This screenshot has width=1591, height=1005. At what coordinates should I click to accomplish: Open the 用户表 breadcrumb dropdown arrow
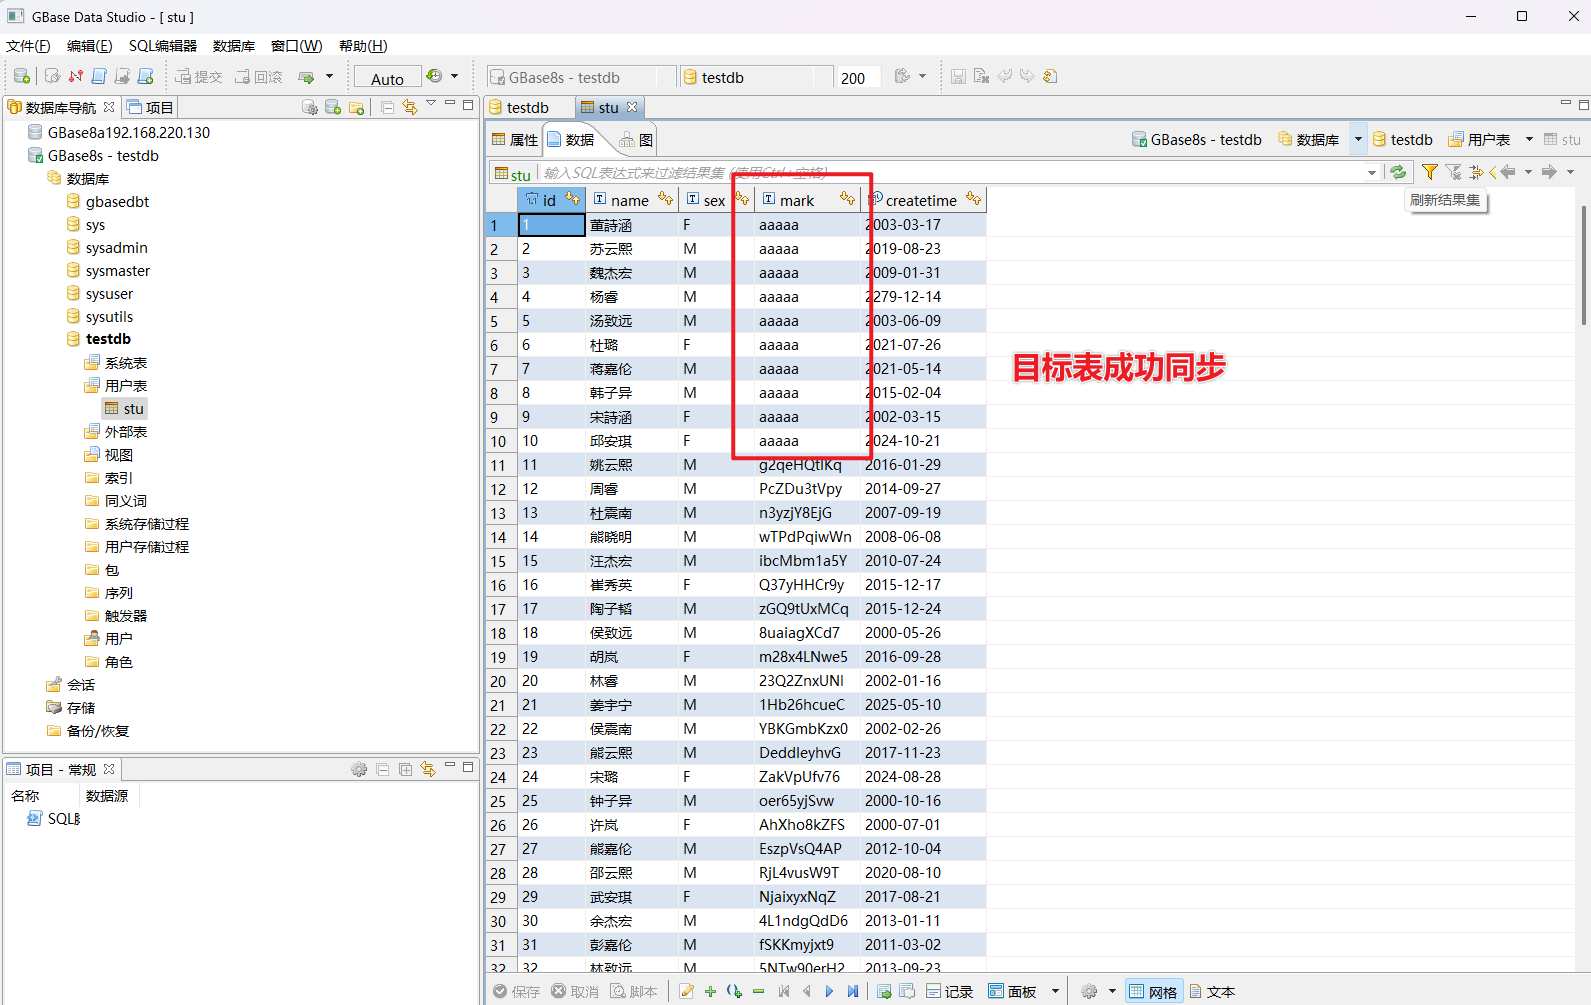[x=1529, y=139]
